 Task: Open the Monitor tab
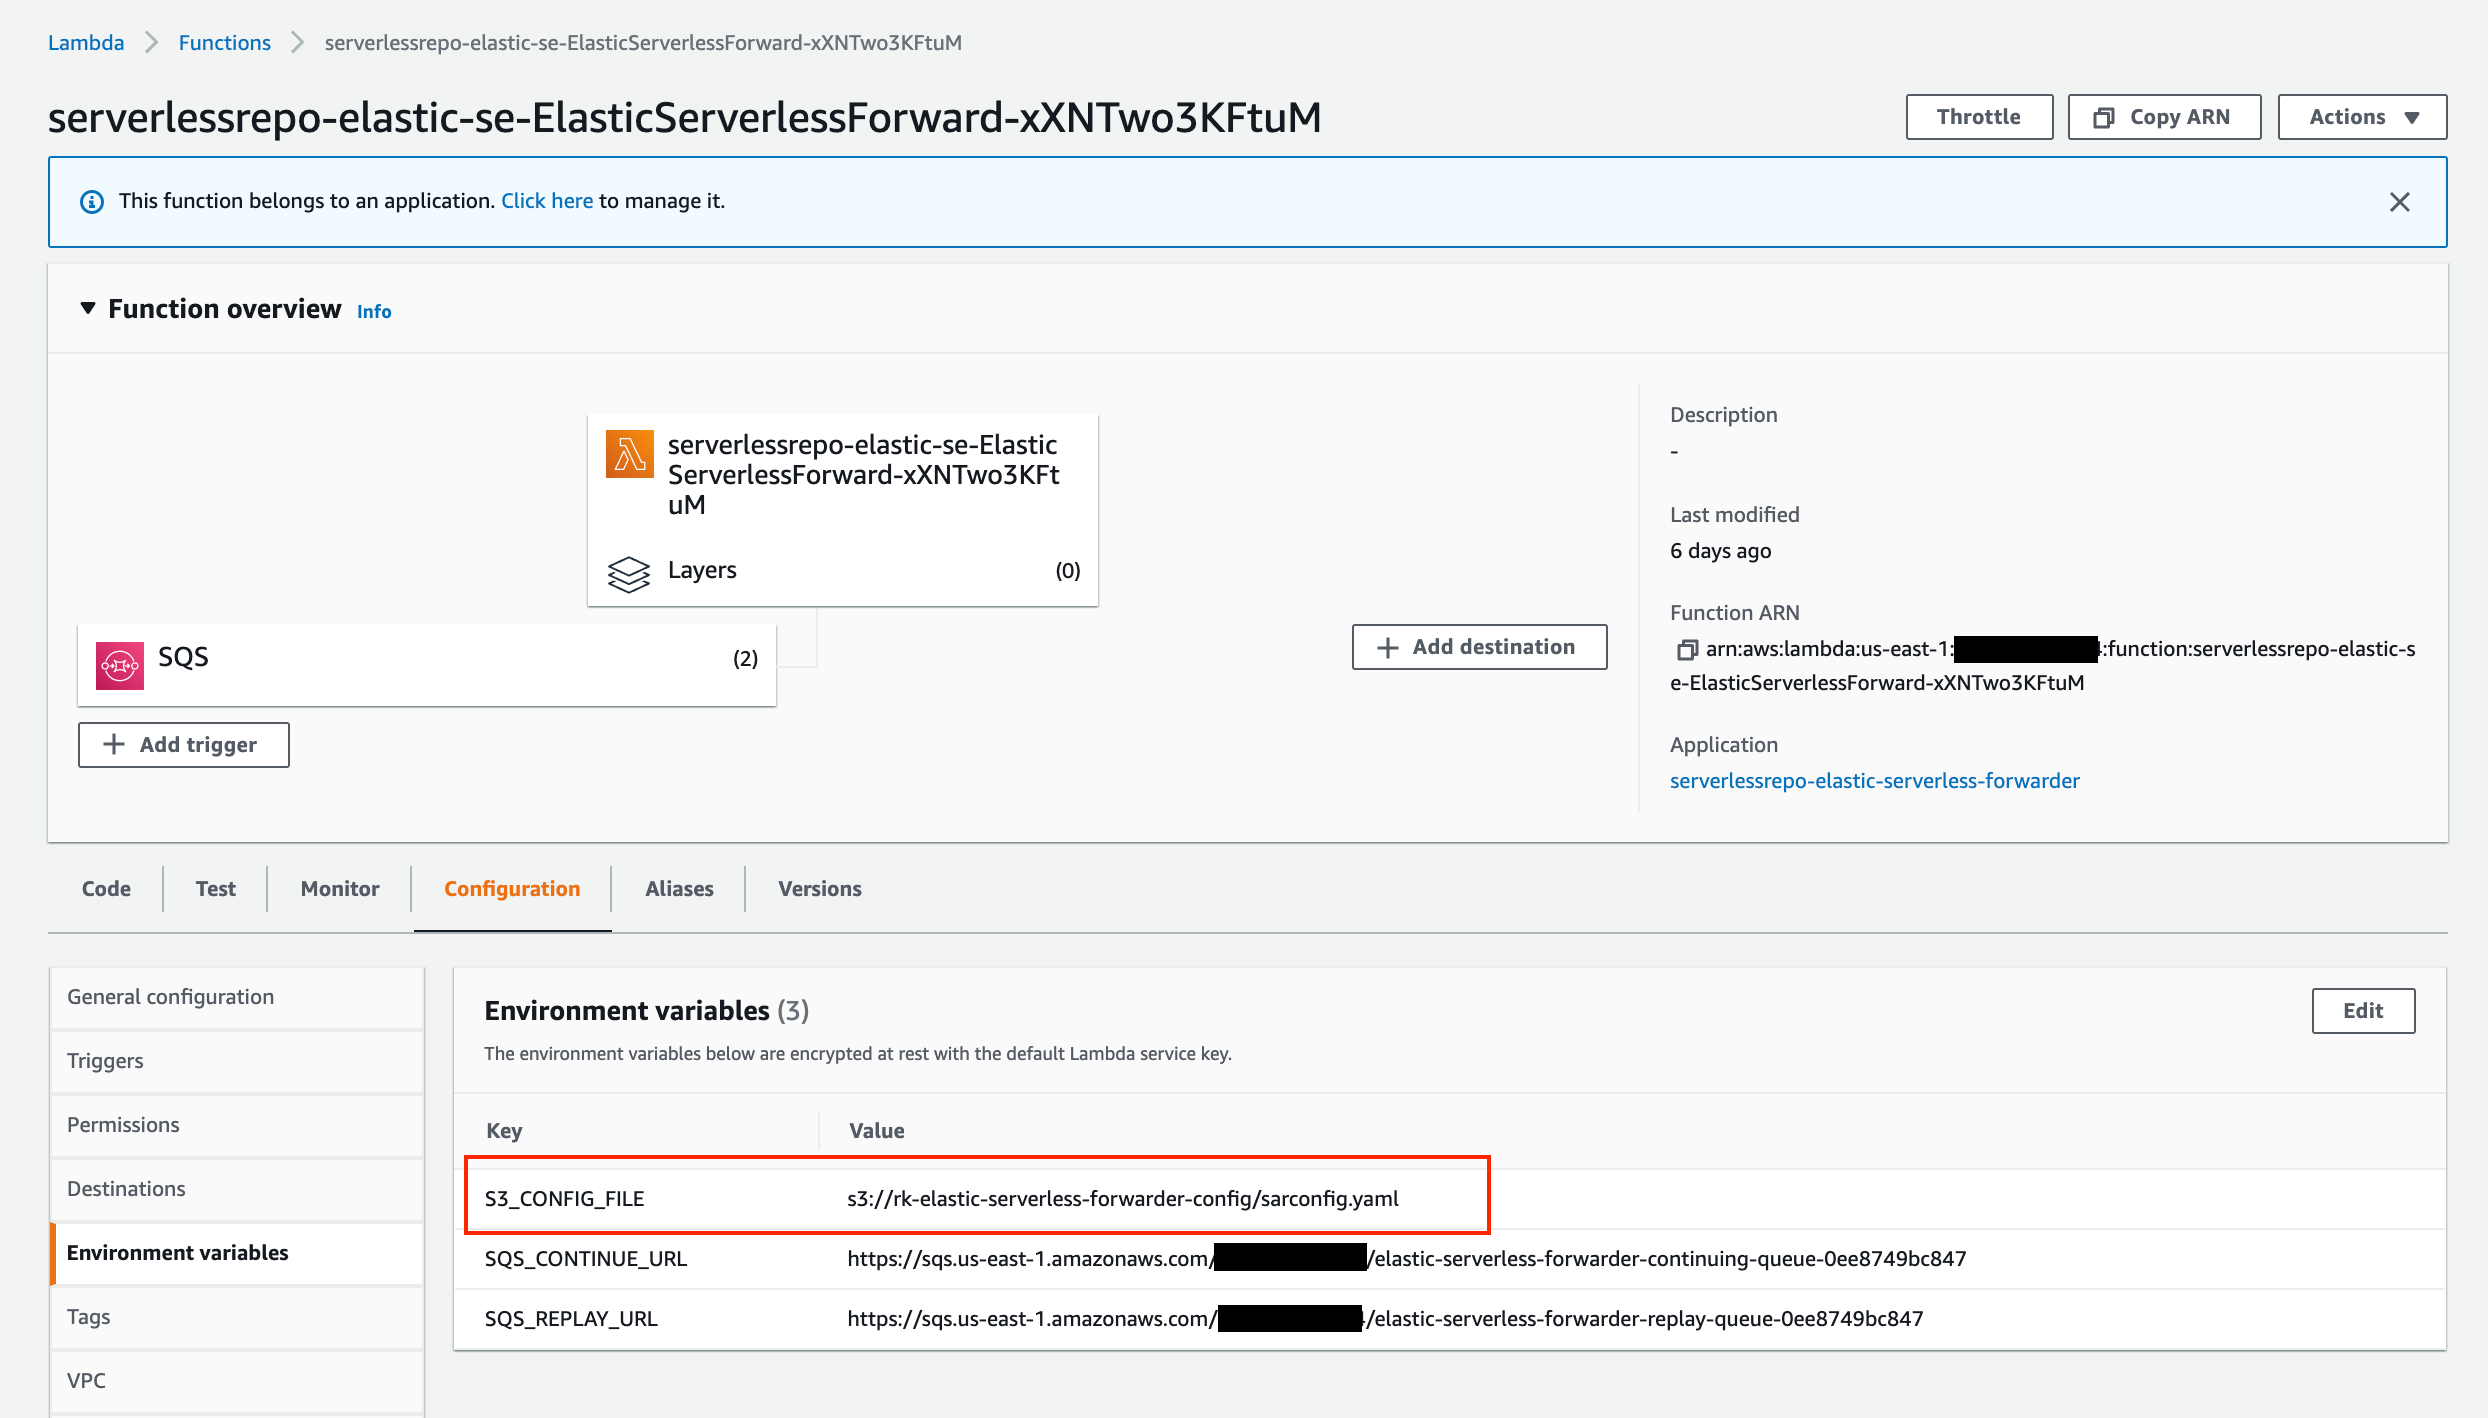(340, 889)
